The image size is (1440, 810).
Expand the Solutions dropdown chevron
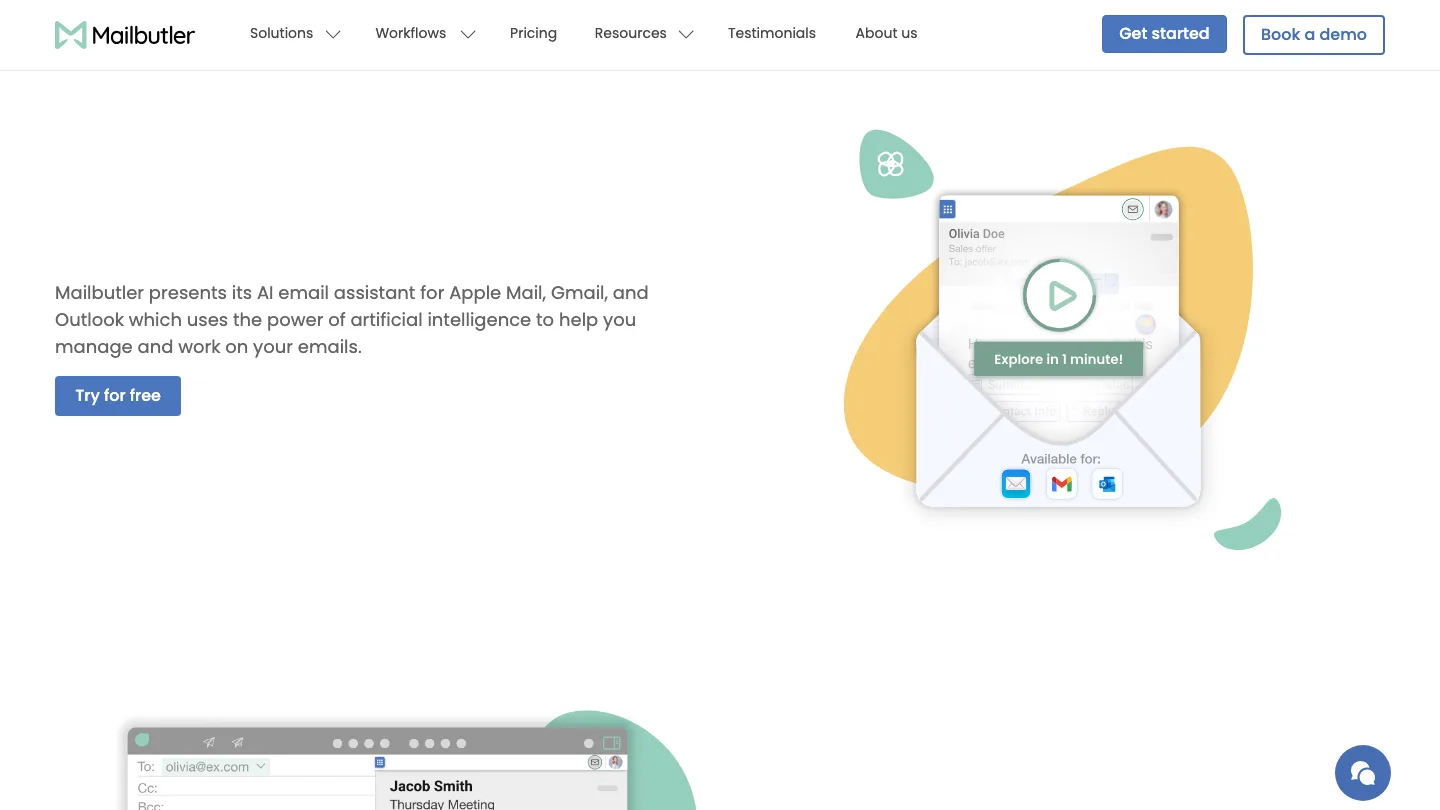click(333, 34)
